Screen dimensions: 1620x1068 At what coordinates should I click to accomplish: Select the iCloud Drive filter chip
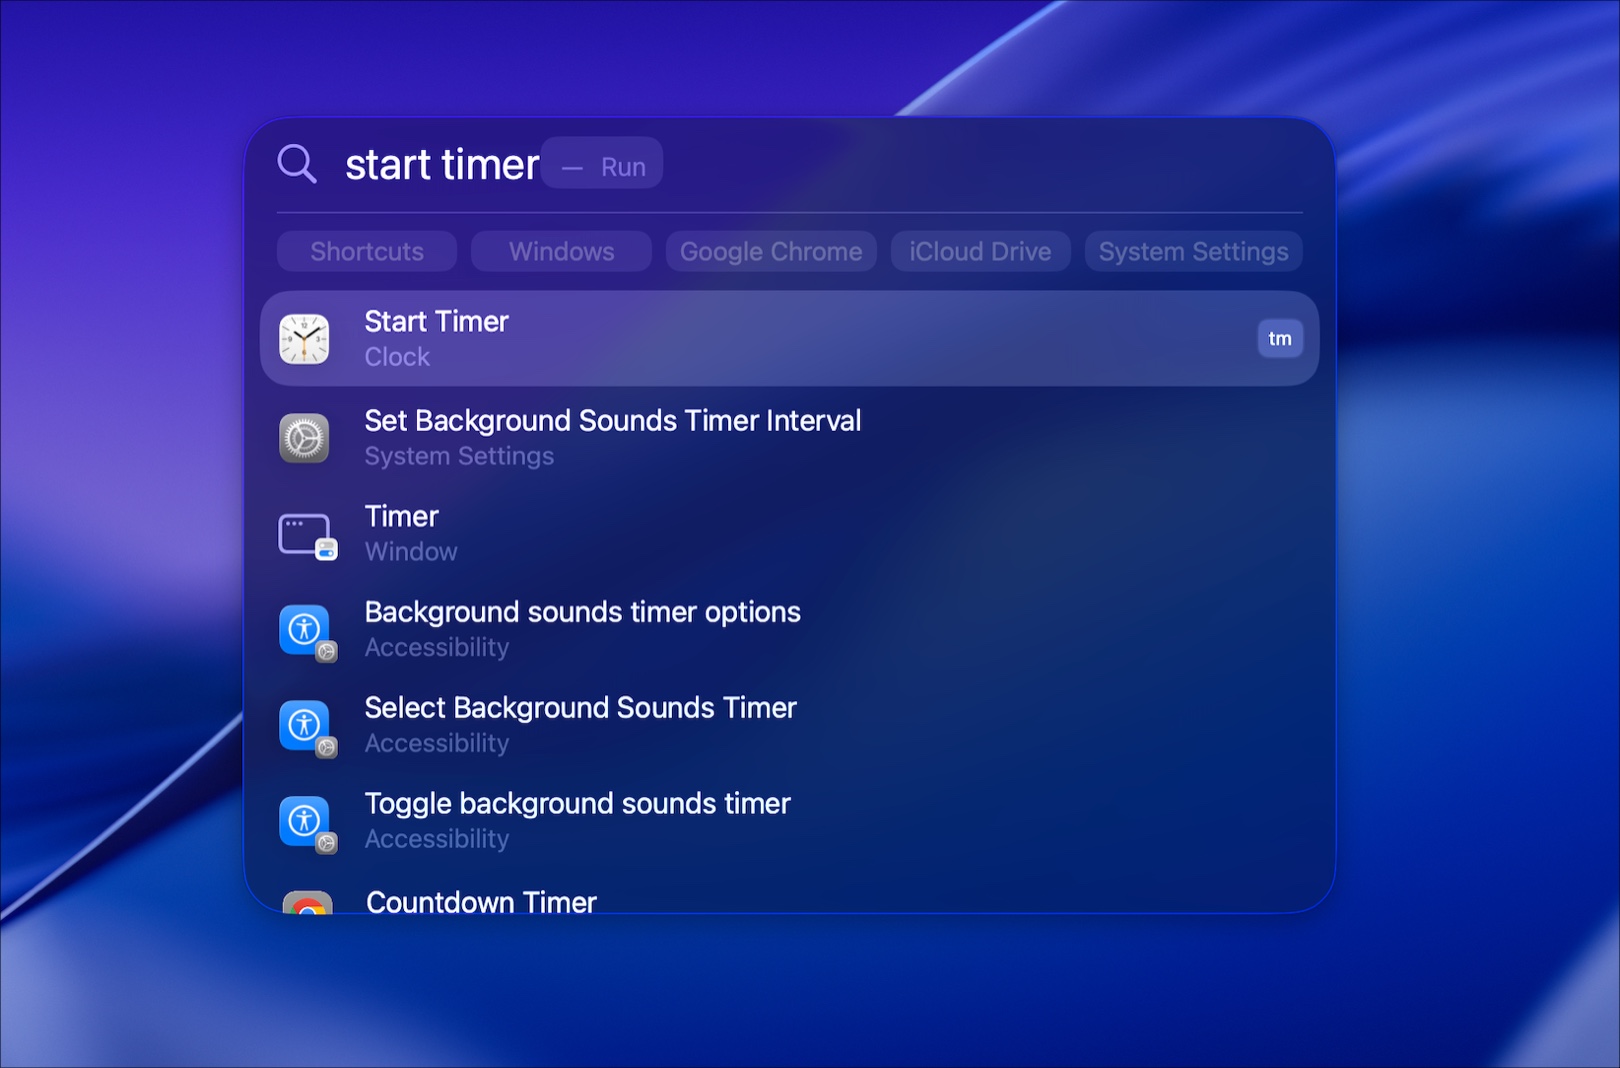(980, 251)
